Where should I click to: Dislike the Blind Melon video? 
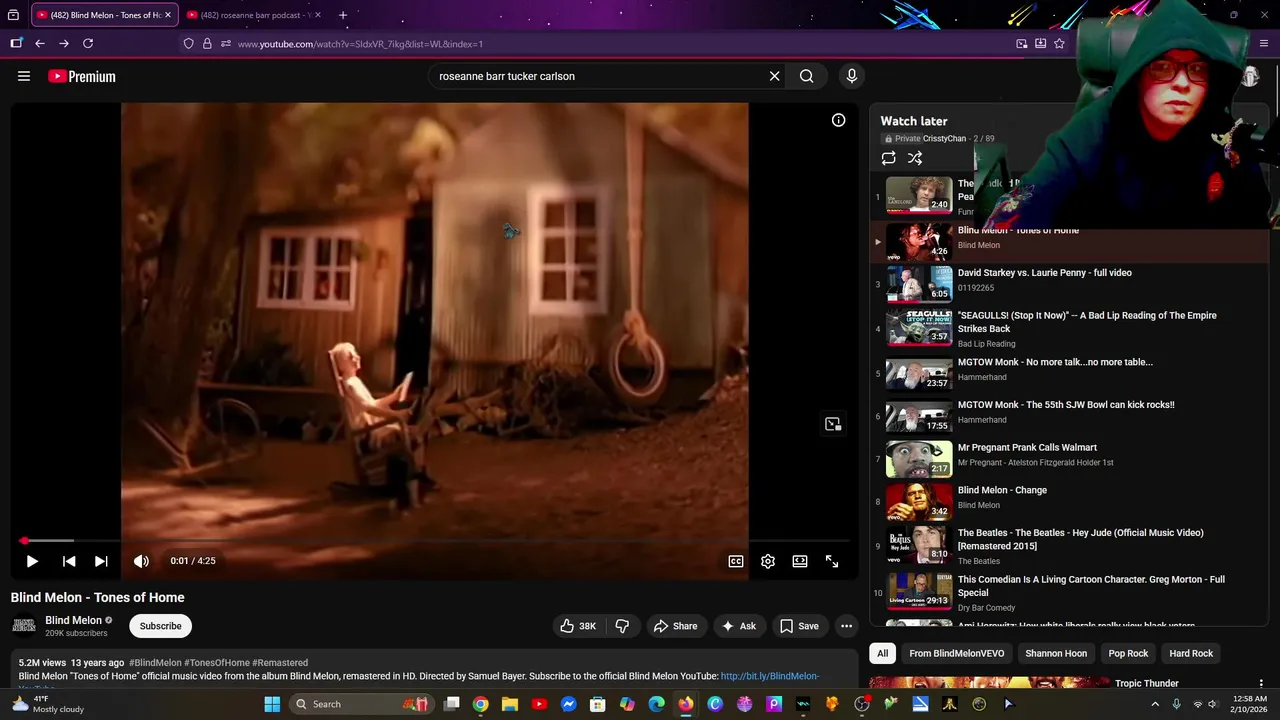(622, 626)
